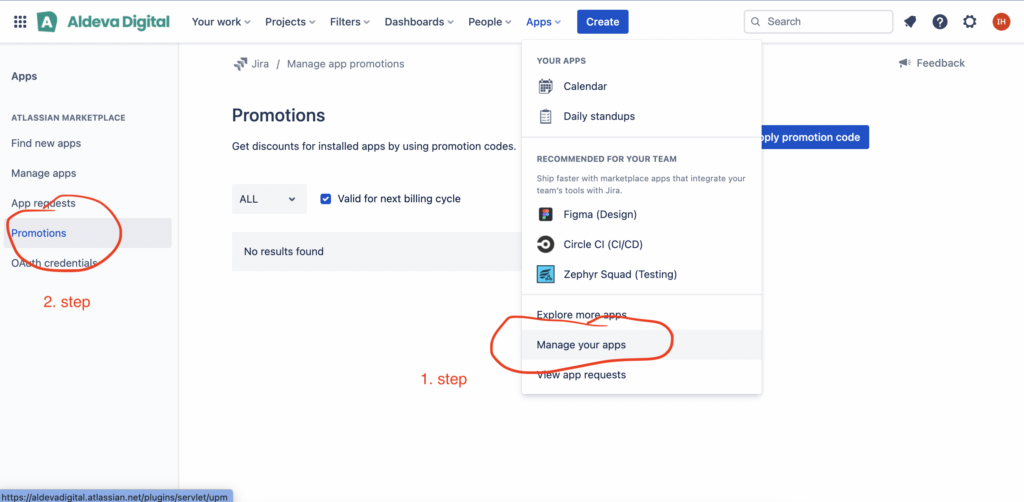Screen dimensions: 1024x502
Task: Open notifications bell icon
Action: 910,22
